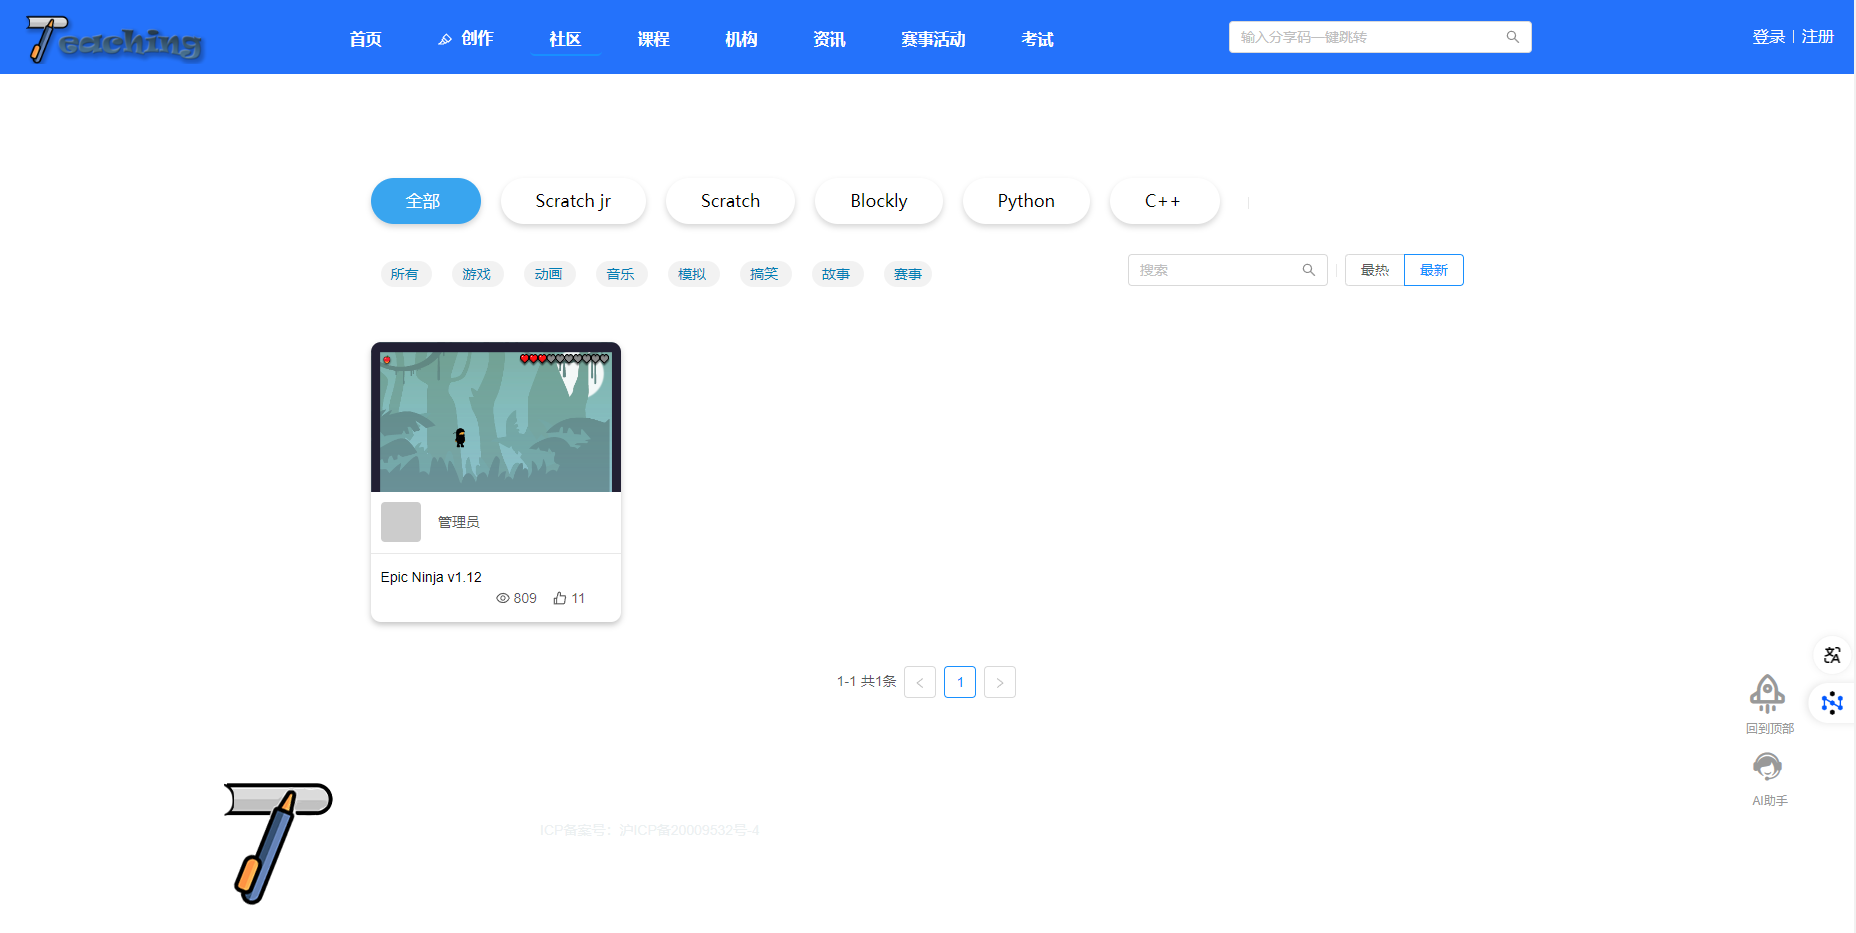1856x933 pixels.
Task: Click the 登录 link
Action: pyautogui.click(x=1767, y=37)
